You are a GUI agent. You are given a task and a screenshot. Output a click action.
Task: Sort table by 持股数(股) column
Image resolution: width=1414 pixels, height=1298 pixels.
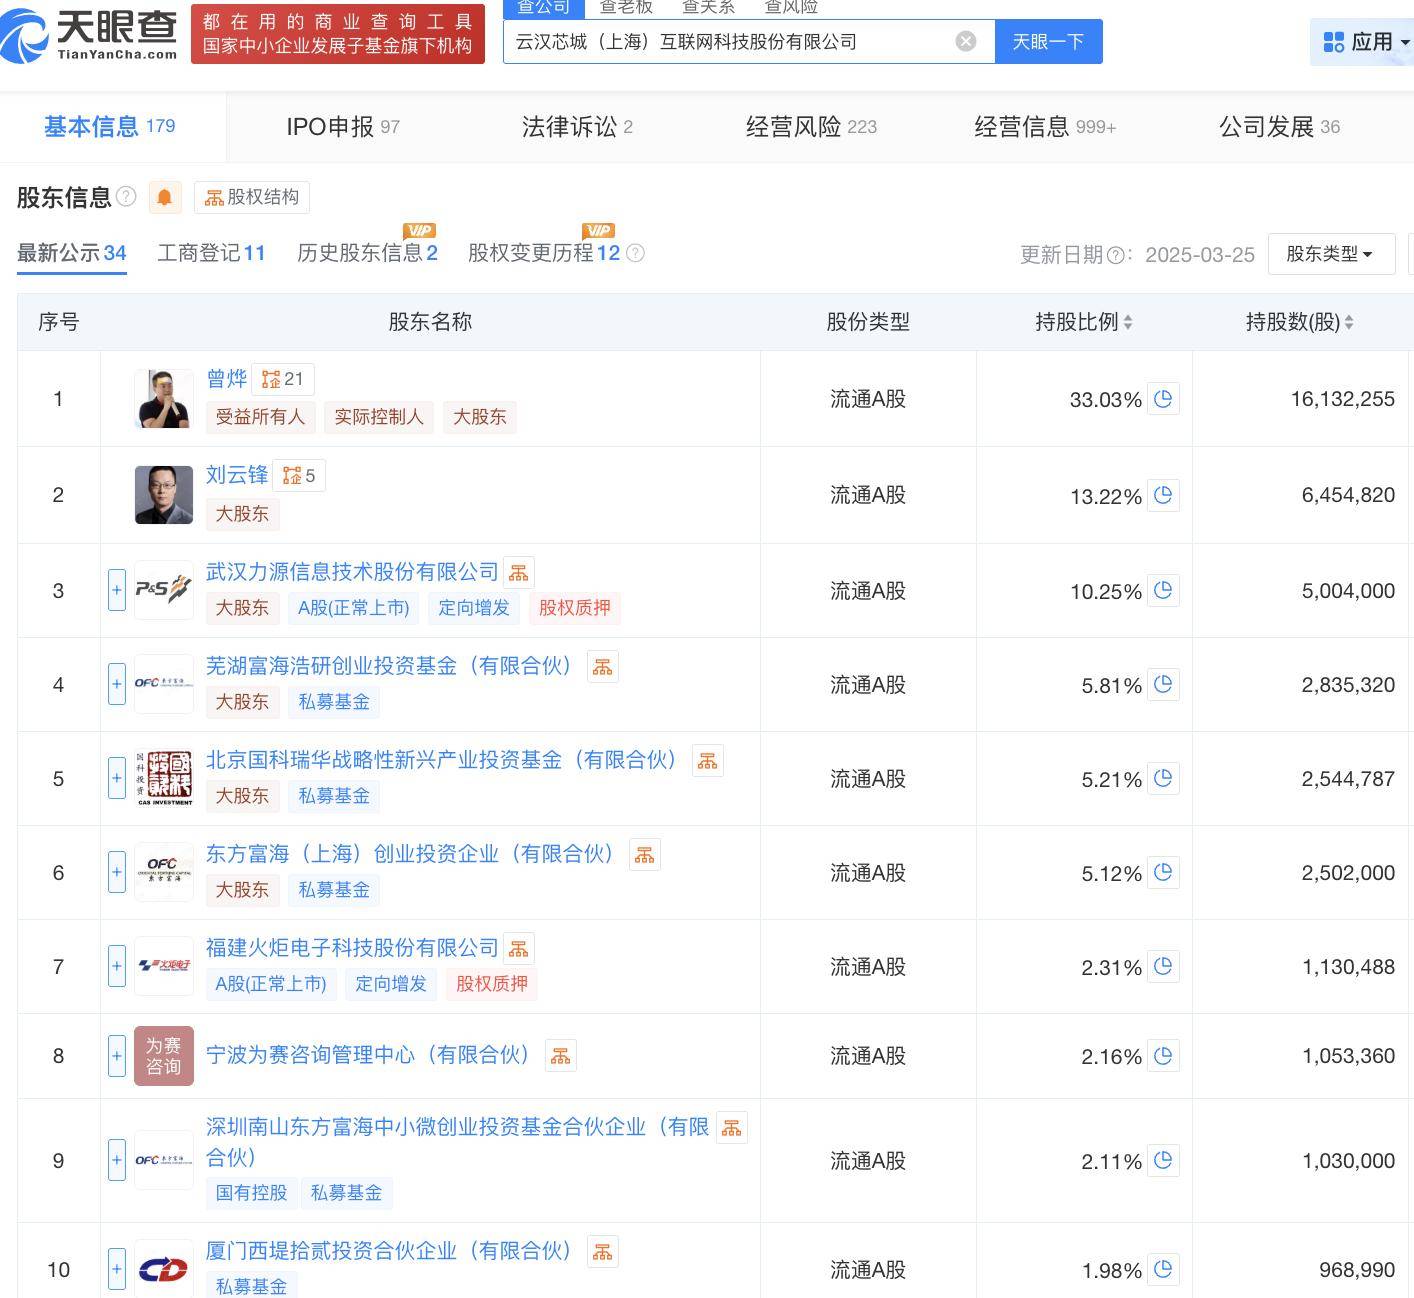(1298, 322)
